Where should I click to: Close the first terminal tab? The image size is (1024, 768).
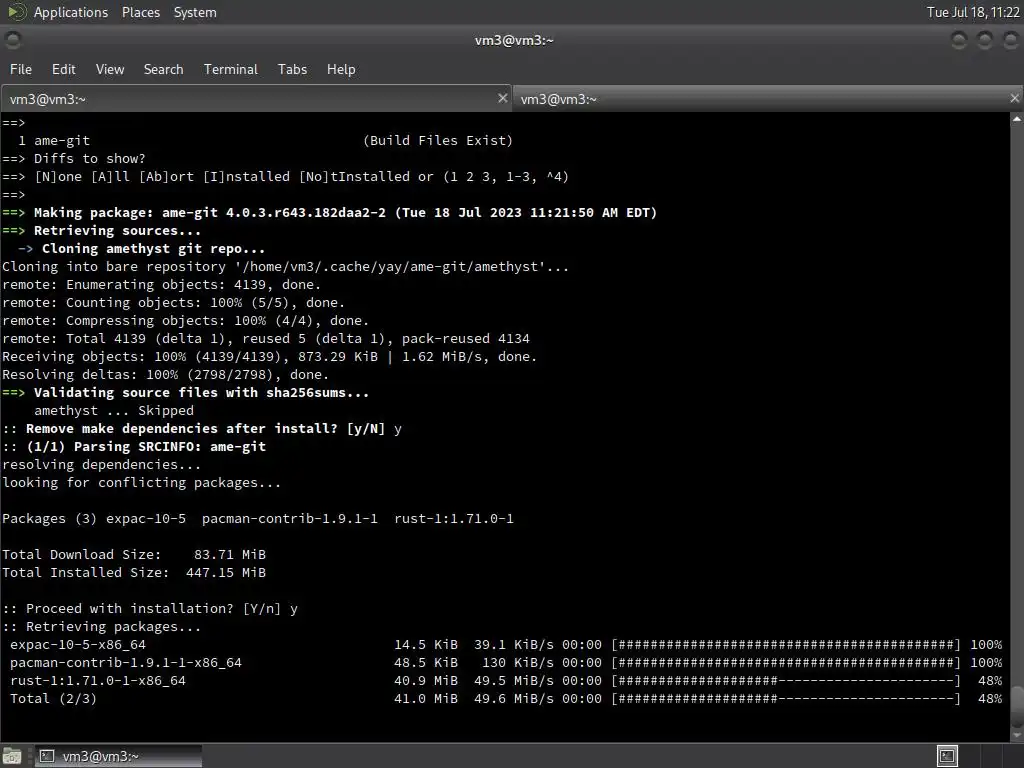click(x=502, y=98)
